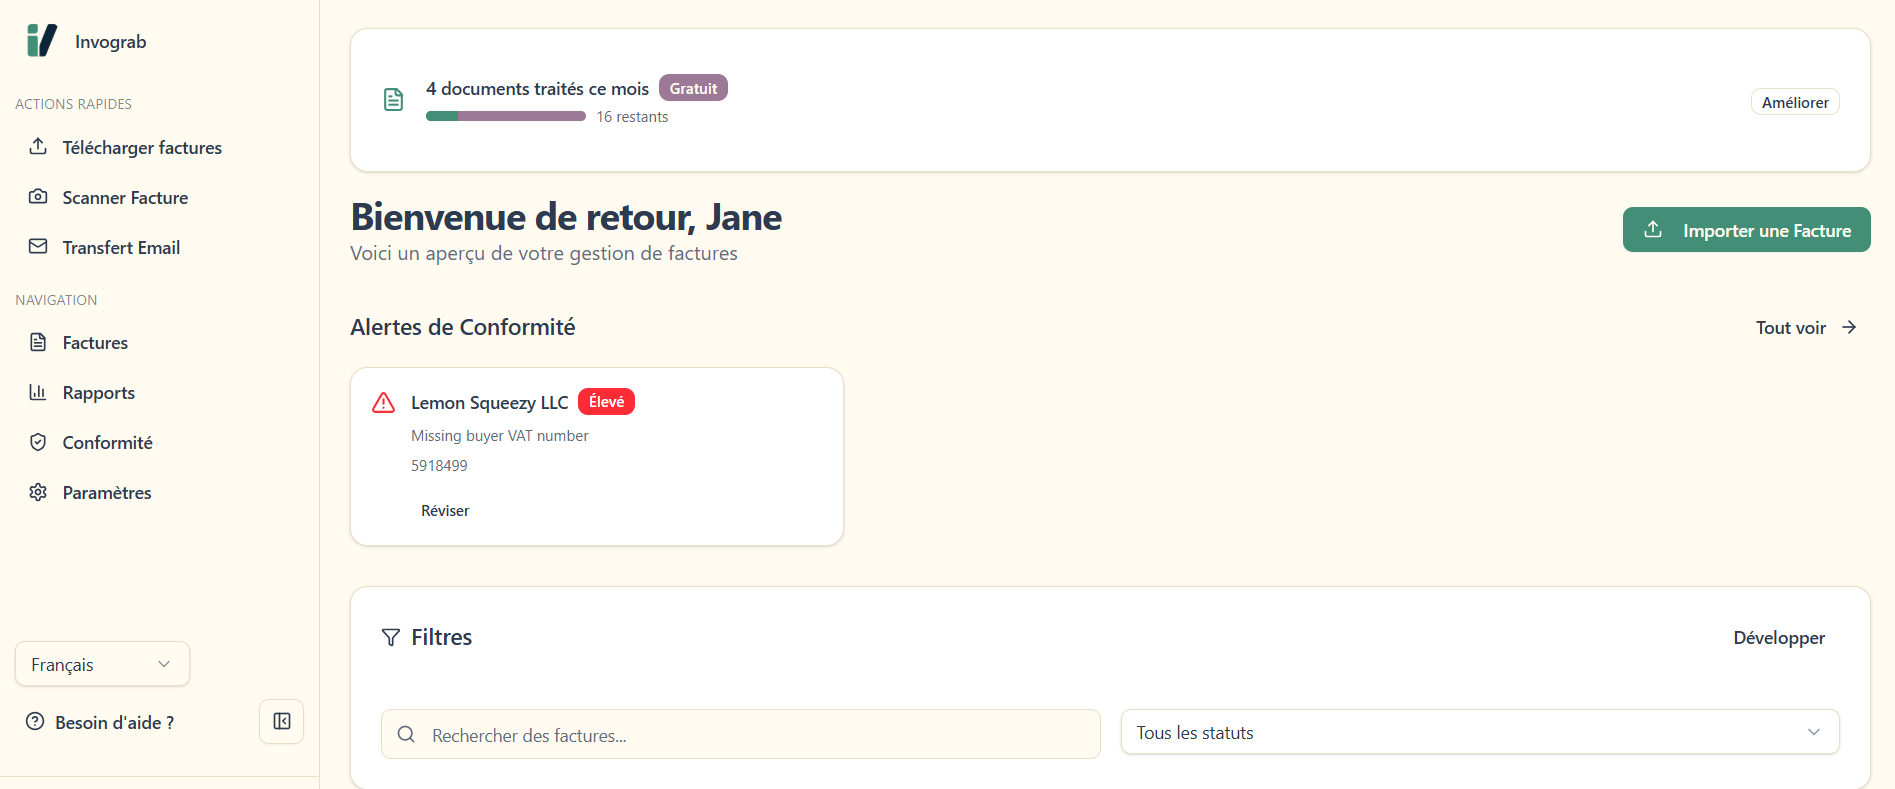Open the Rapports navigation item
The image size is (1895, 789).
(98, 393)
